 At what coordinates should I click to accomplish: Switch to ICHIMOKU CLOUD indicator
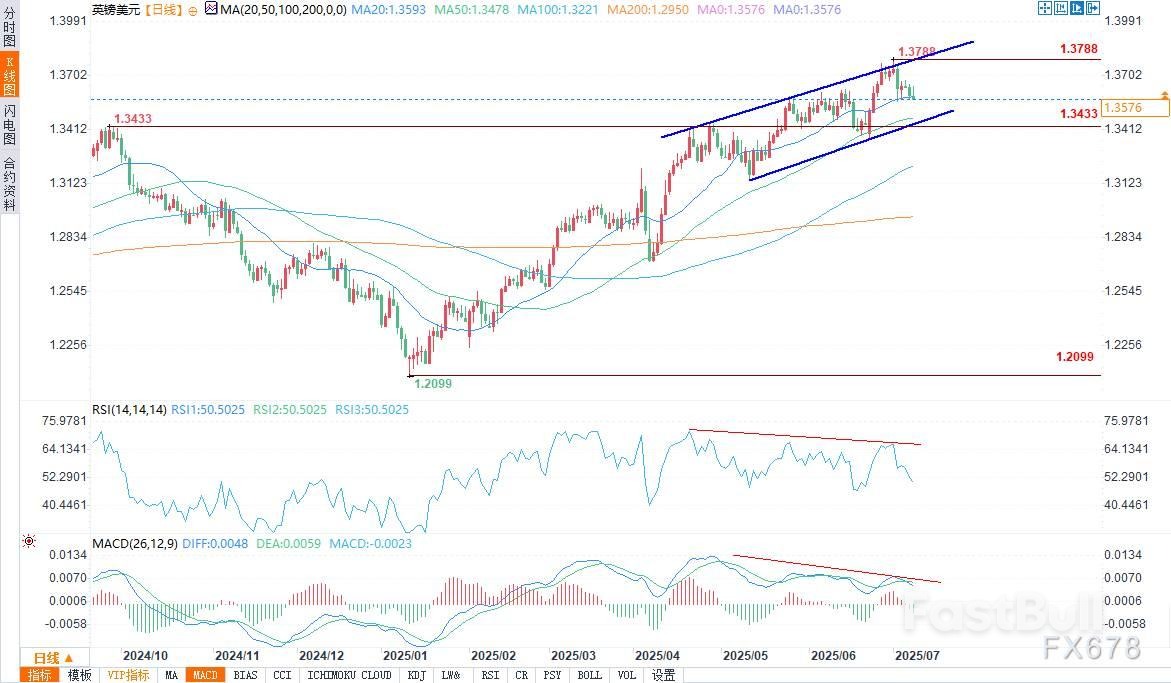coord(349,675)
